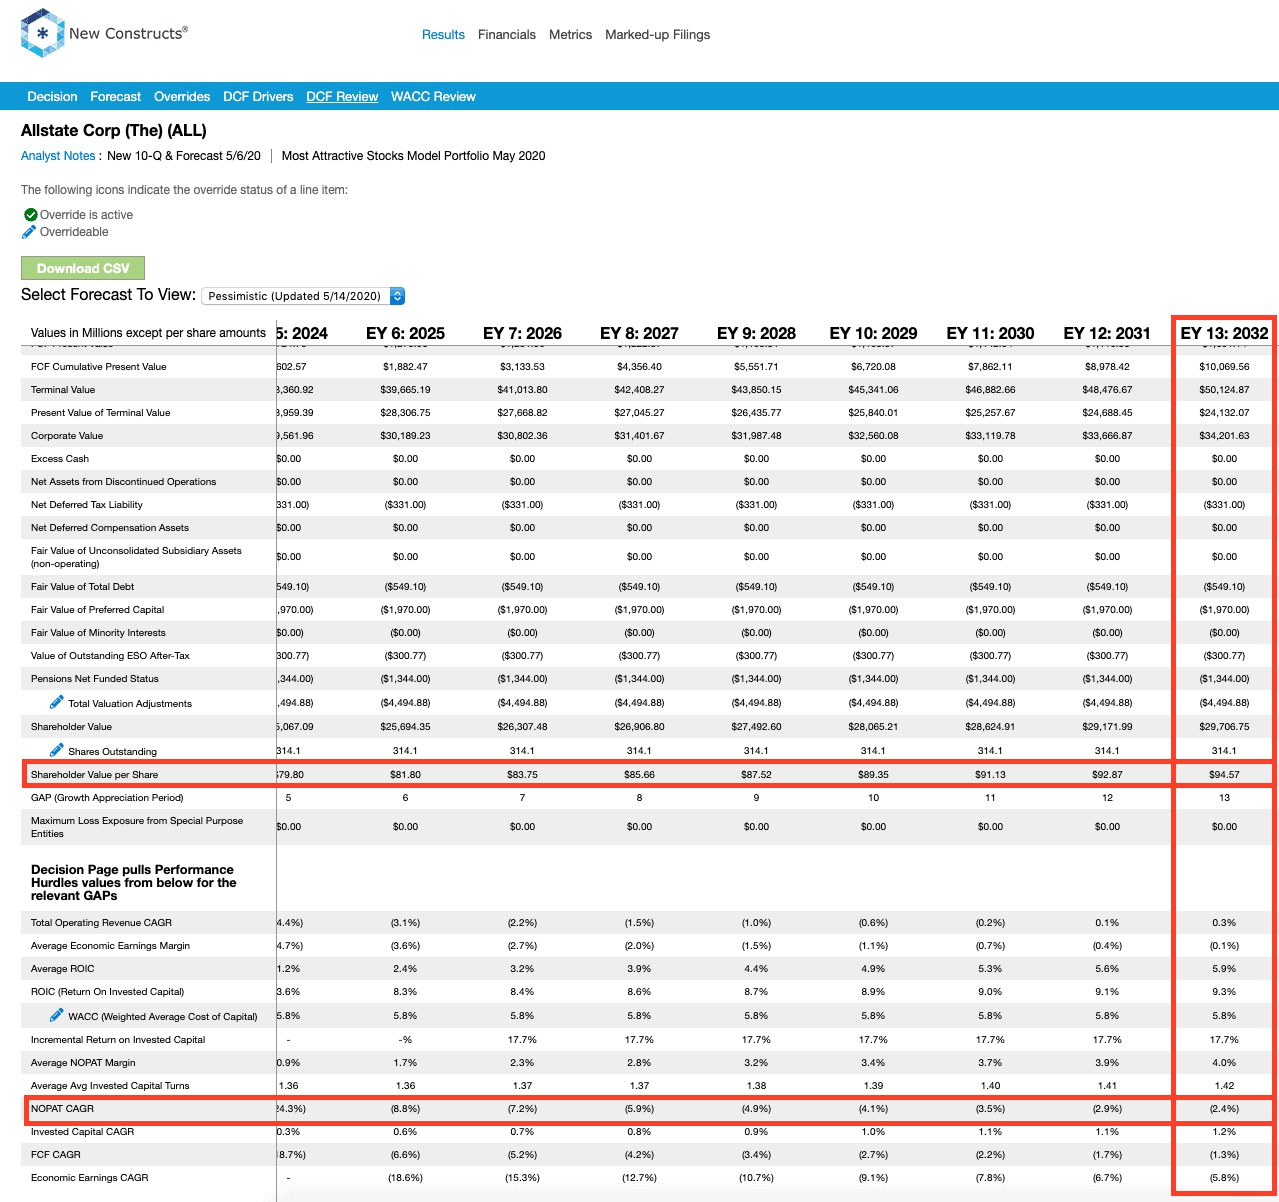Viewport: 1279px width, 1202px height.
Task: Click NOPAT CAGR (8.8%) in EY 6
Action: [405, 1109]
